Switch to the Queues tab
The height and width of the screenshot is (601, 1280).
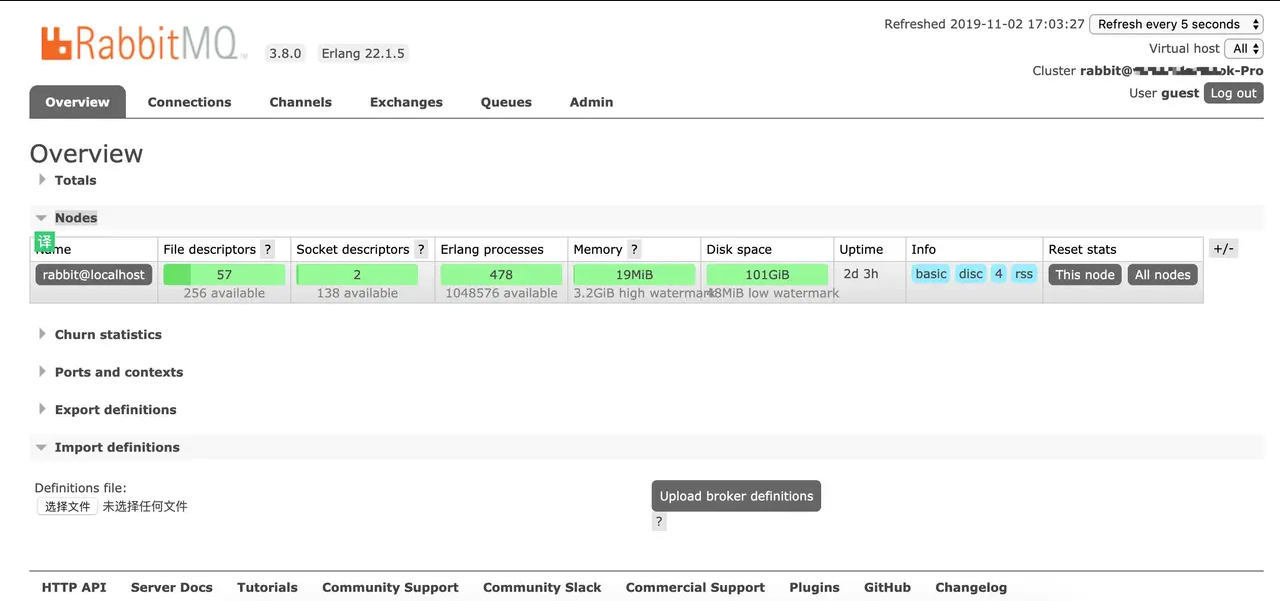pos(506,102)
